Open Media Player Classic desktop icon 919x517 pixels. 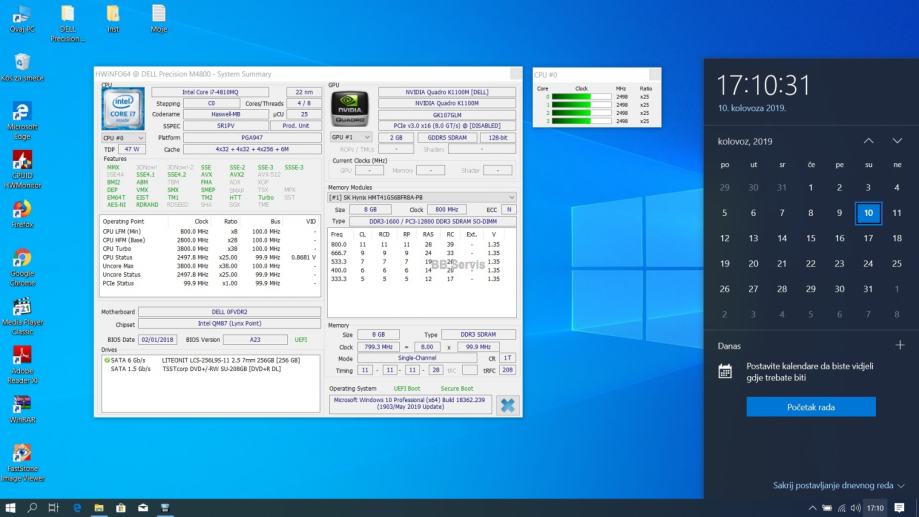22,308
